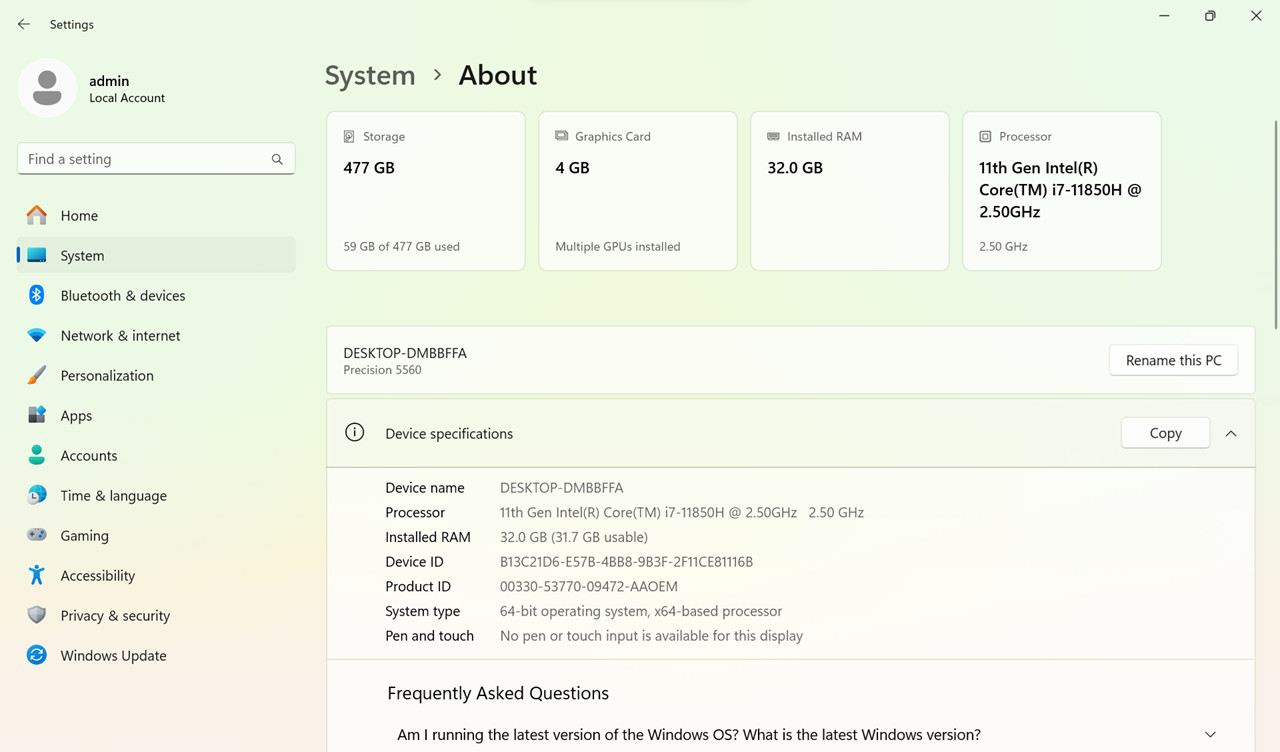Click the Installed RAM chip icon
1280x752 pixels.
(x=773, y=136)
